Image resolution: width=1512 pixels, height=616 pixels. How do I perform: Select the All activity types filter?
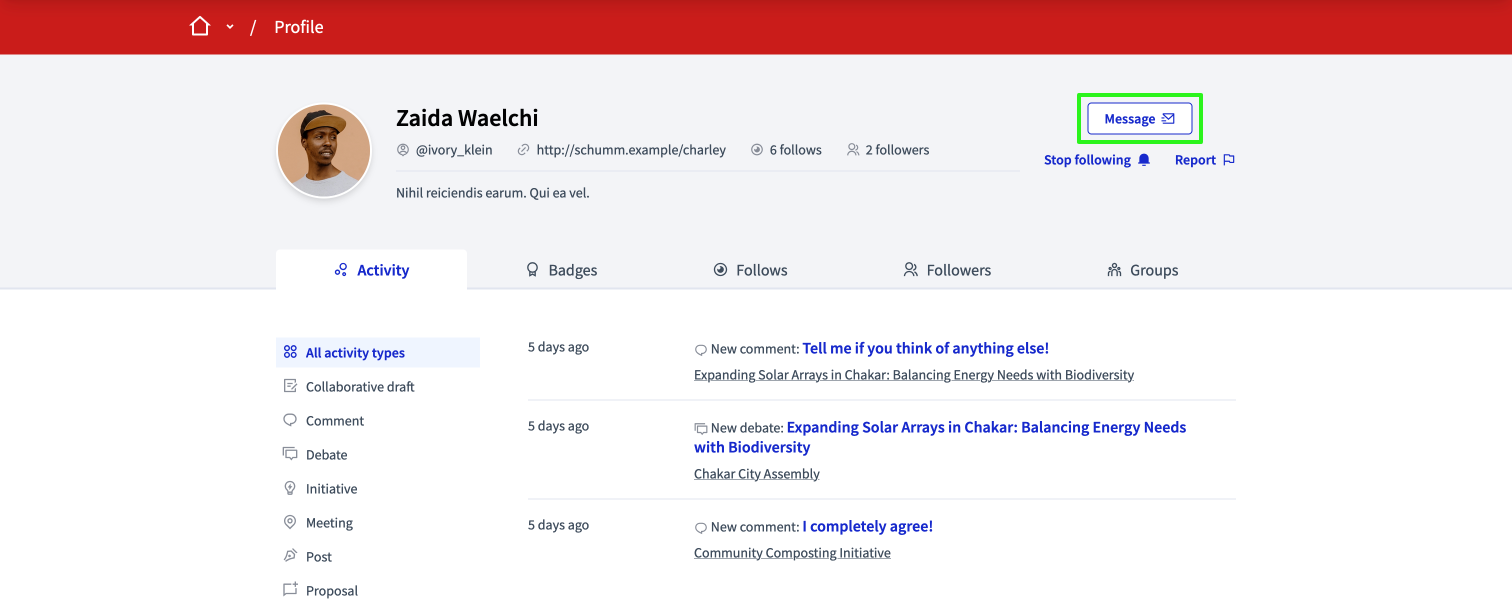[355, 353]
